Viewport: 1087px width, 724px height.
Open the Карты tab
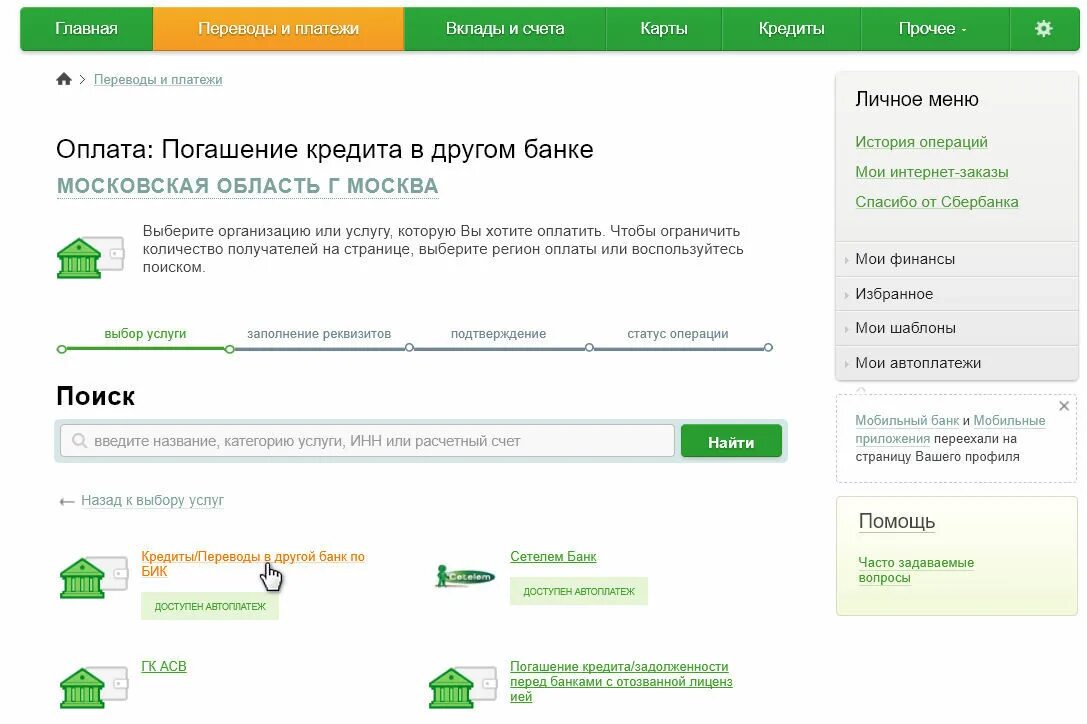point(664,29)
